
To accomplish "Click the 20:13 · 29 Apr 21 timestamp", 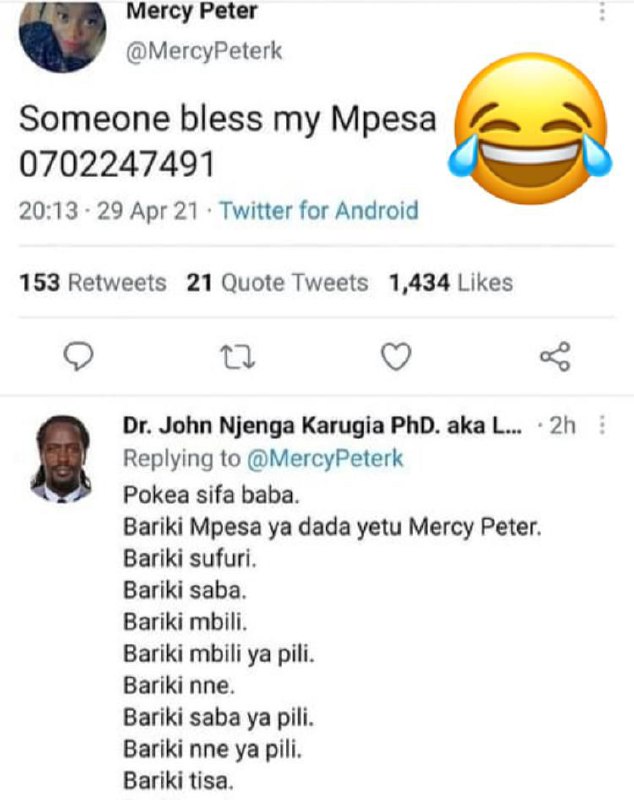I will point(108,211).
